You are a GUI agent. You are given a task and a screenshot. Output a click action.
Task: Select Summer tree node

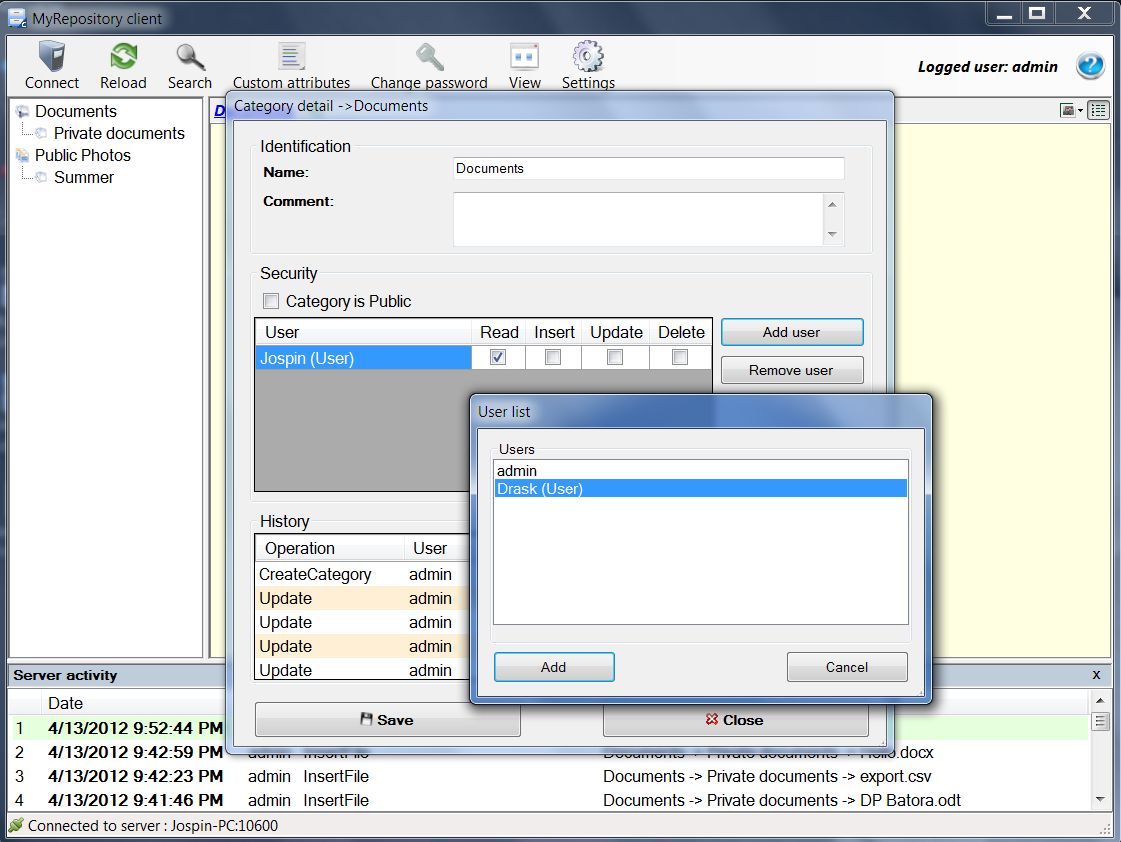(84, 177)
